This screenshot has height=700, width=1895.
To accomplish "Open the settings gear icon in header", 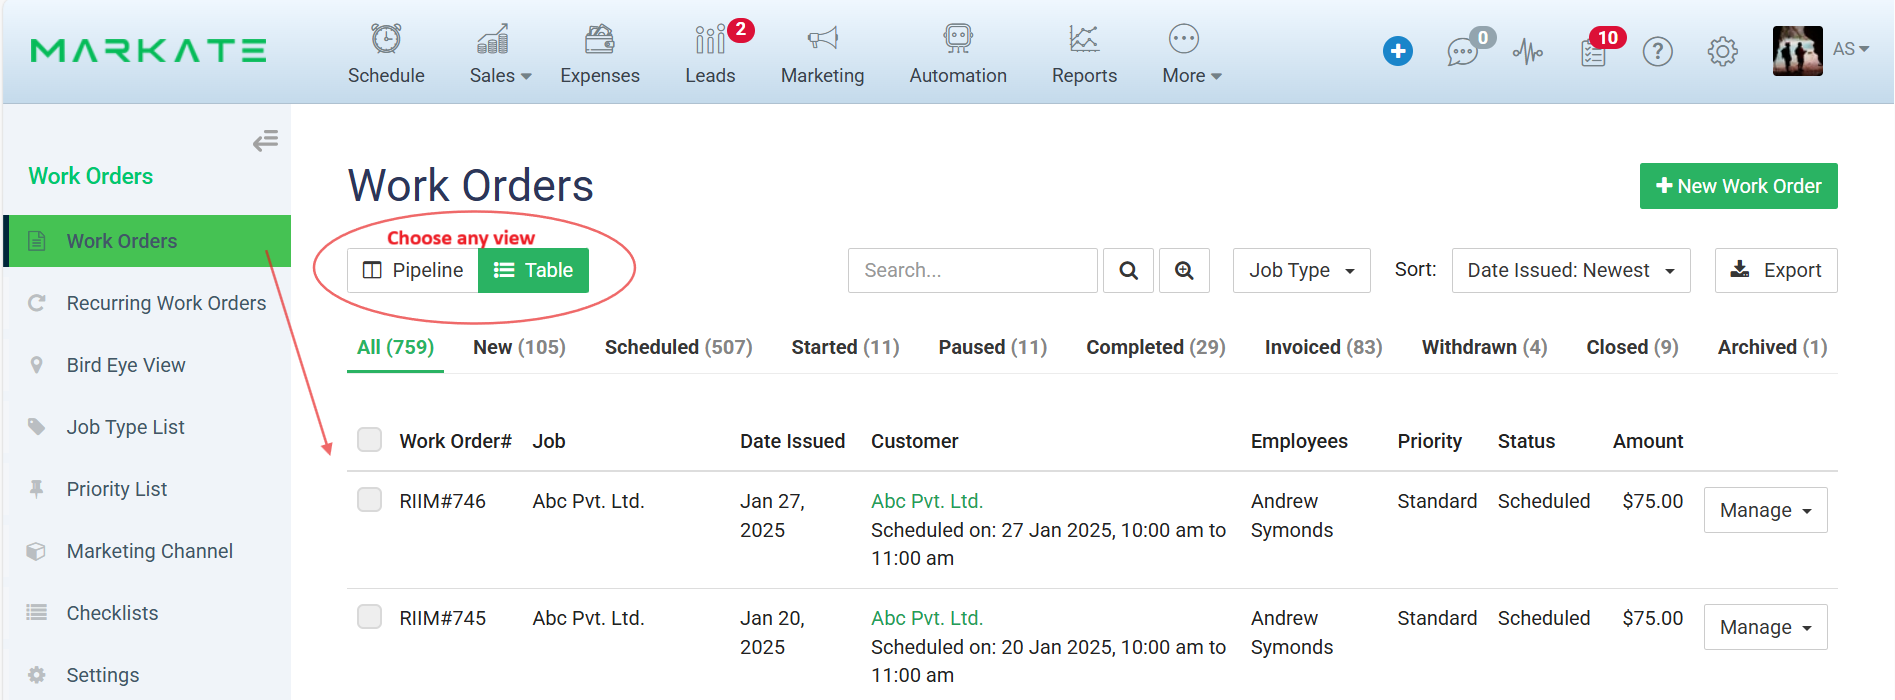I will click(x=1722, y=51).
